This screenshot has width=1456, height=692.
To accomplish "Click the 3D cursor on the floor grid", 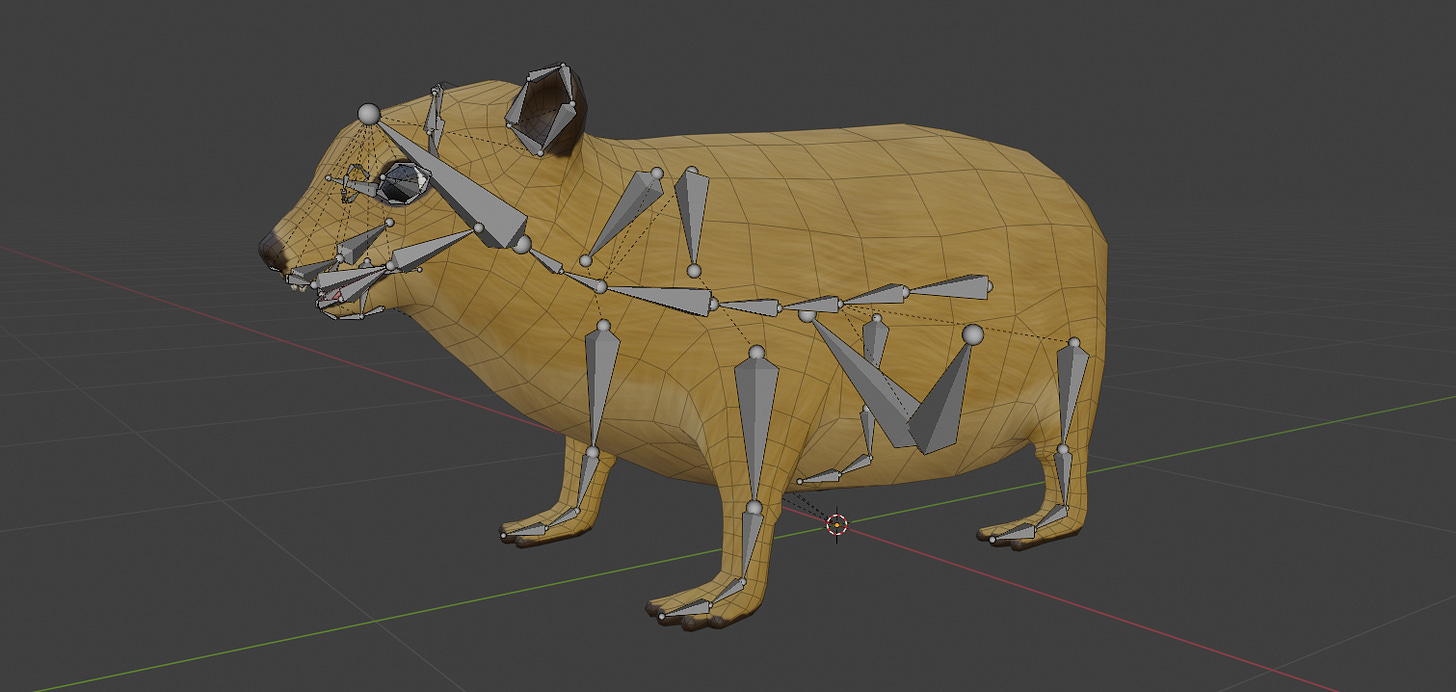I will (837, 524).
